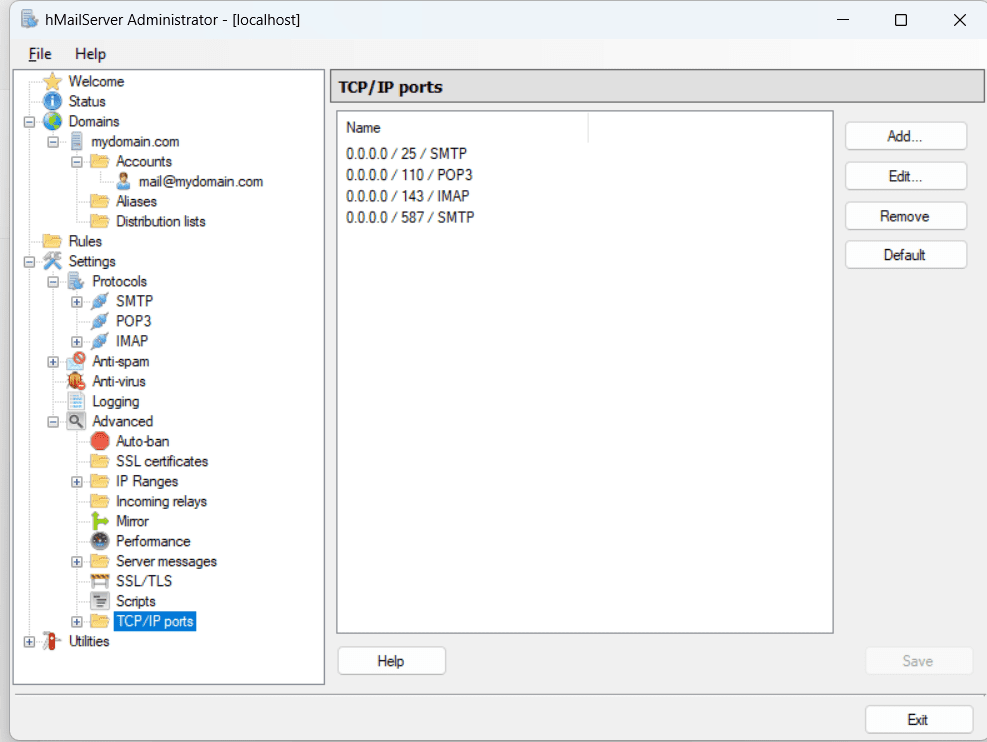Click the Domains globe icon
The height and width of the screenshot is (742, 987).
coord(50,121)
